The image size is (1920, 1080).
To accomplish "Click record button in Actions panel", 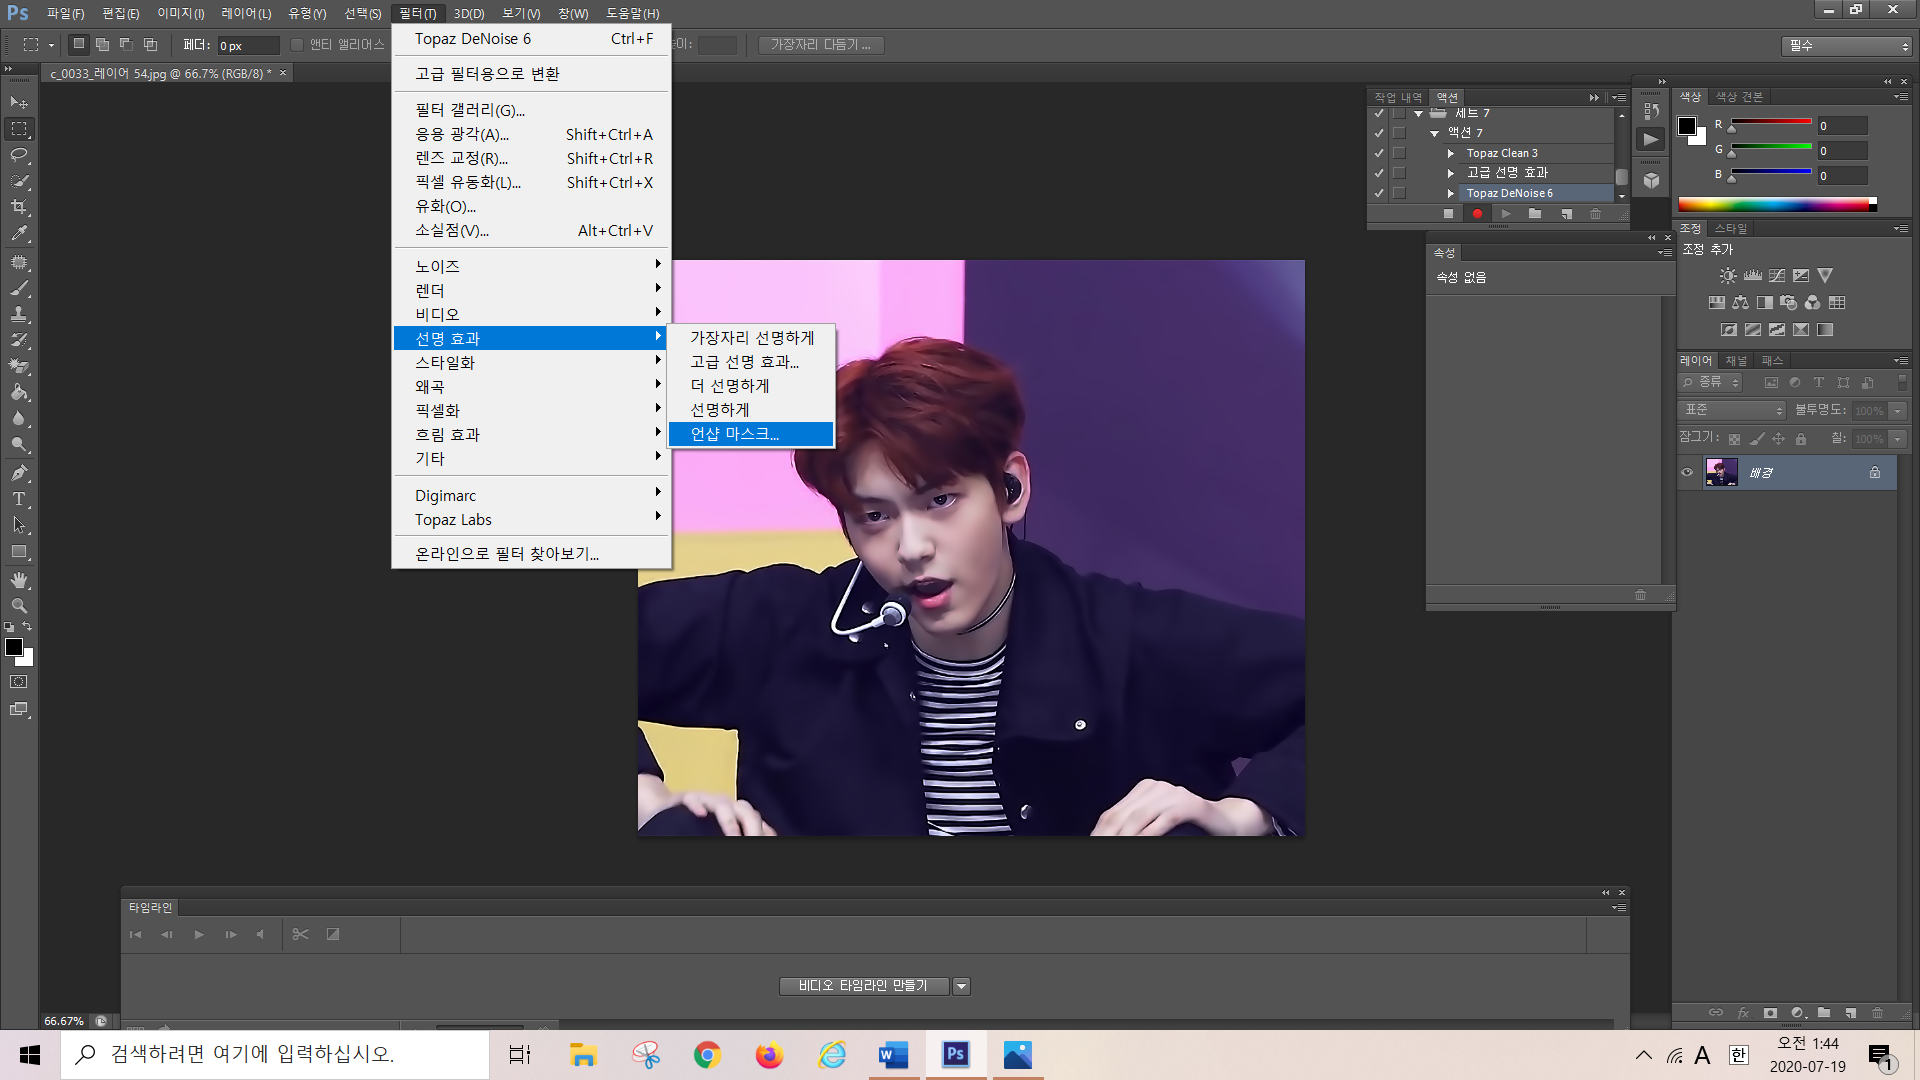I will (x=1477, y=214).
